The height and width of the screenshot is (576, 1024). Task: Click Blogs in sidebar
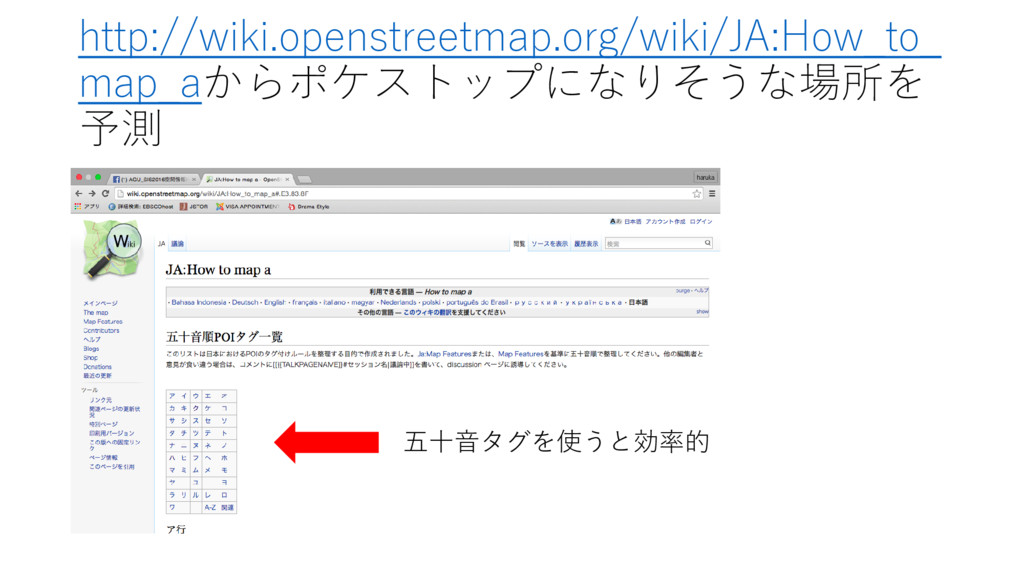click(x=91, y=349)
